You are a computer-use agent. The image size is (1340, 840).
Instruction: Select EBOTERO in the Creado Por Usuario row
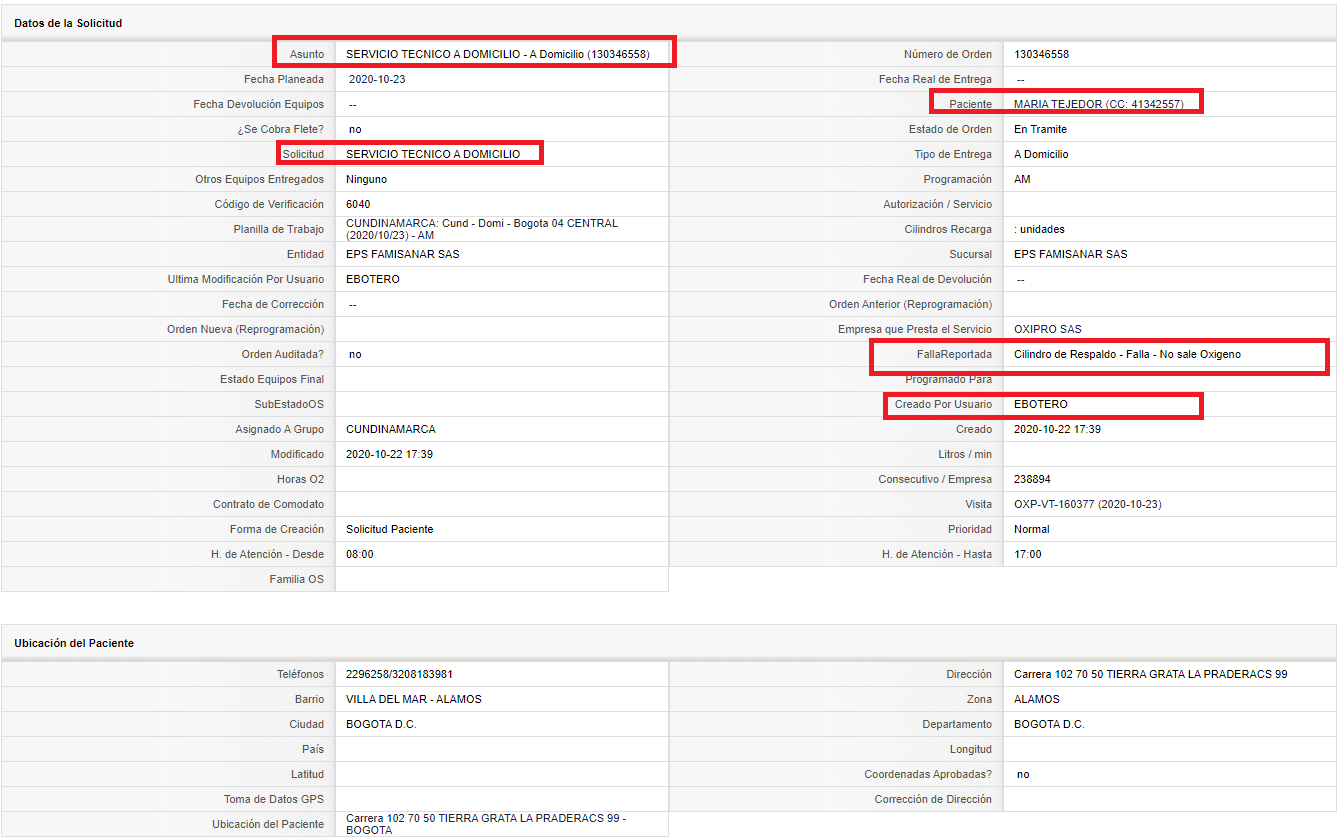[x=1041, y=404]
